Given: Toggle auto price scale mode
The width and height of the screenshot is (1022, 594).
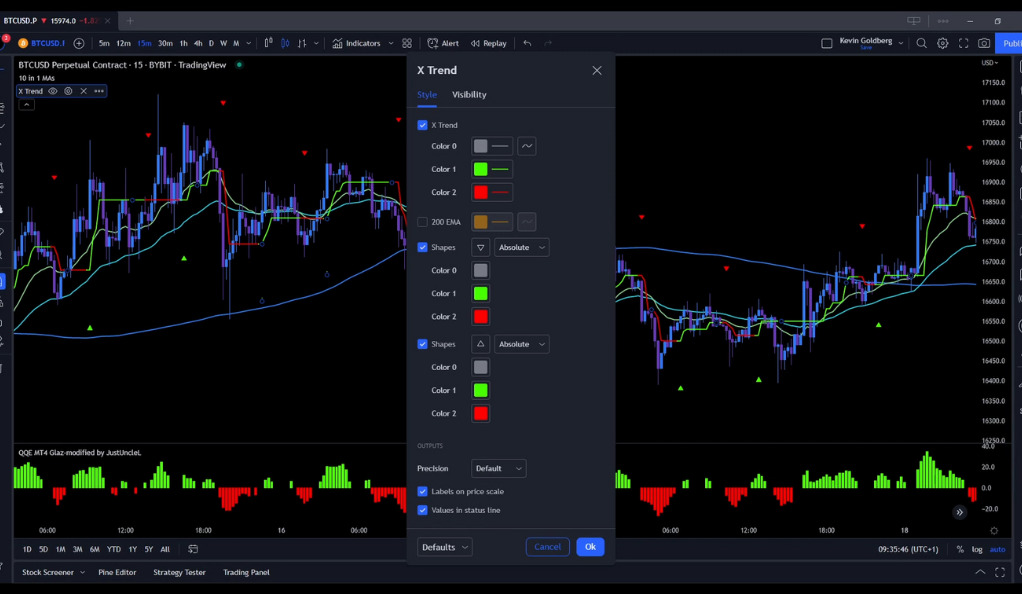Looking at the screenshot, I should tap(997, 550).
